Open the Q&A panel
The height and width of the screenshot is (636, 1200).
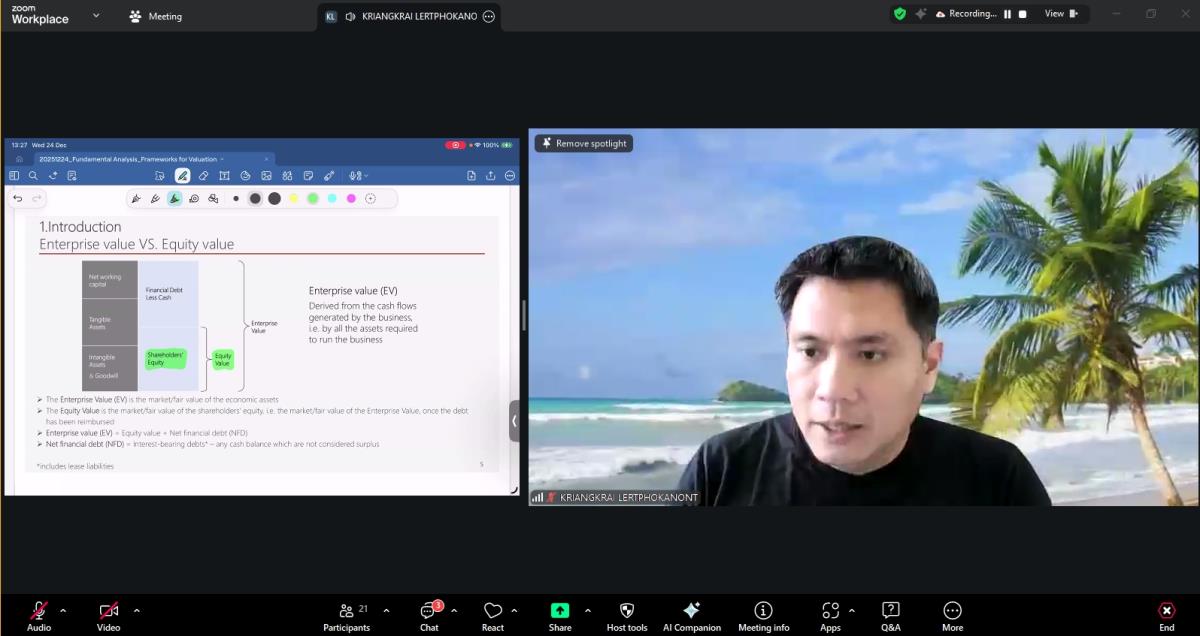click(890, 615)
